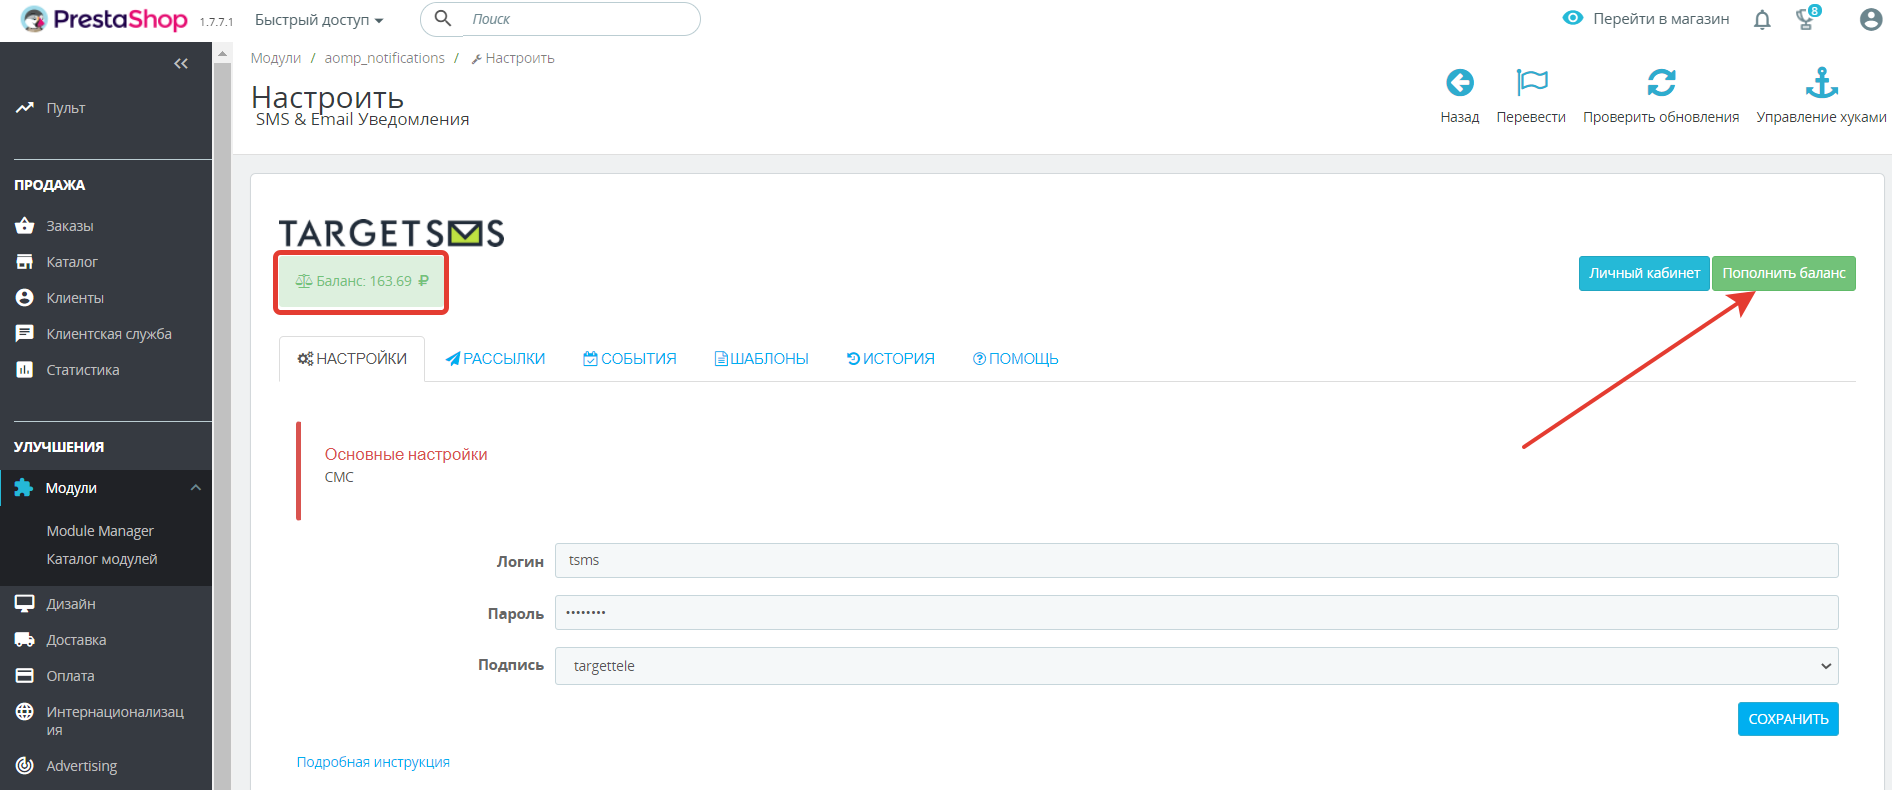This screenshot has width=1892, height=790.
Task: Open Оплата payment section
Action: pos(70,676)
